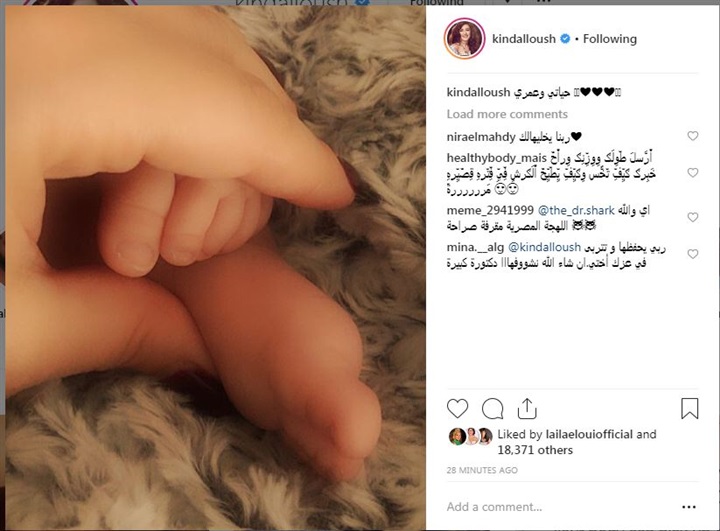The image size is (720, 531).
Task: Click the verified badge next to kindalloush
Action: [565, 39]
